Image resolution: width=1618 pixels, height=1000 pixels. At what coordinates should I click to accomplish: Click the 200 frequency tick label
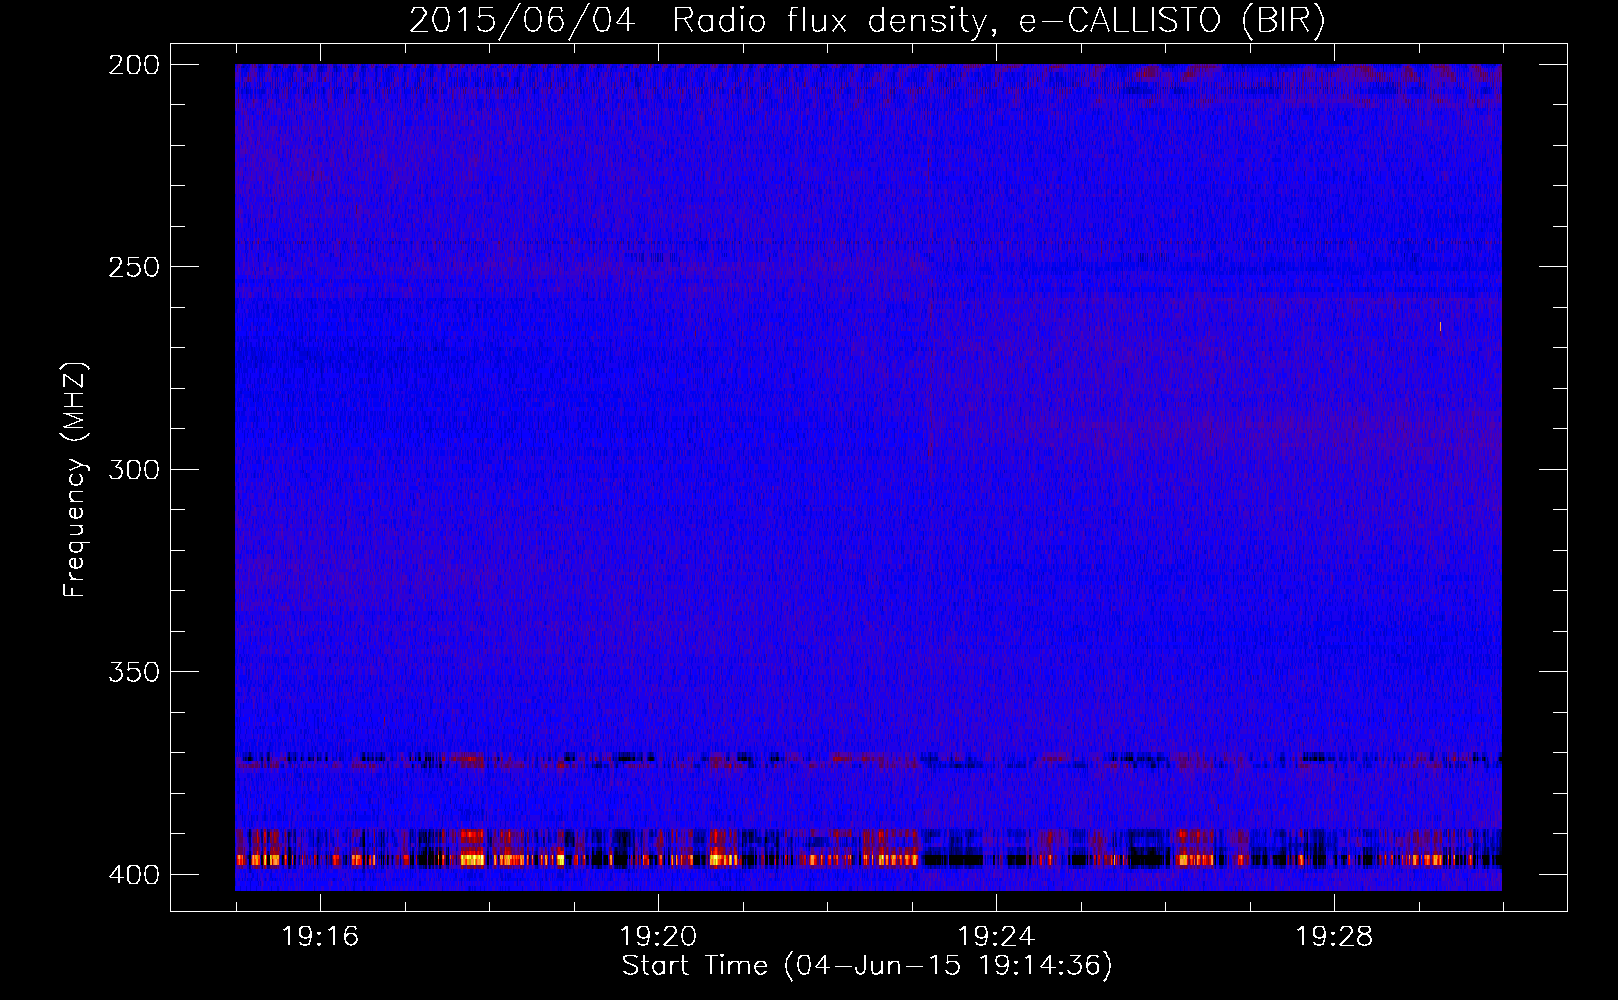coord(134,65)
